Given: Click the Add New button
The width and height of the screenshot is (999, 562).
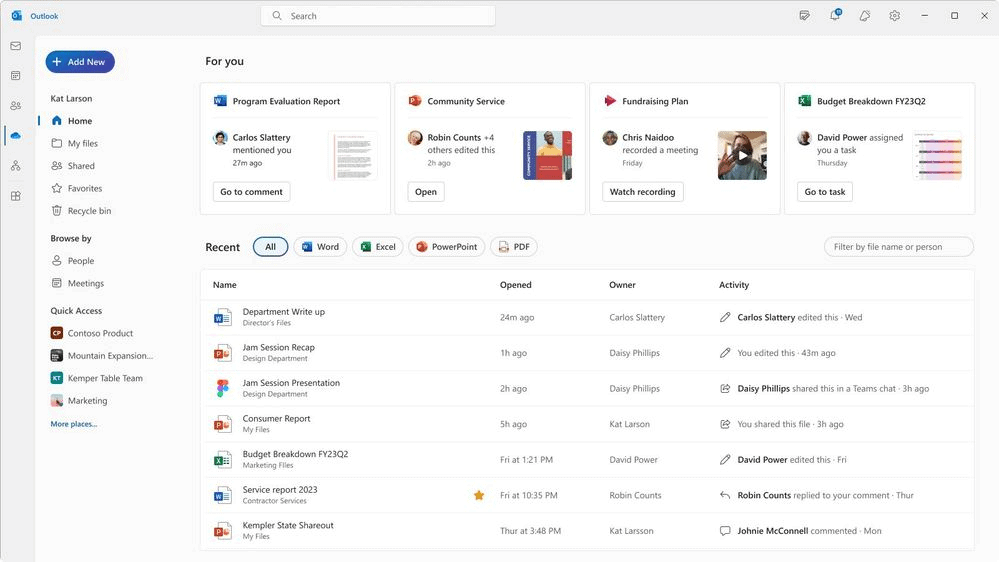Looking at the screenshot, I should [80, 62].
